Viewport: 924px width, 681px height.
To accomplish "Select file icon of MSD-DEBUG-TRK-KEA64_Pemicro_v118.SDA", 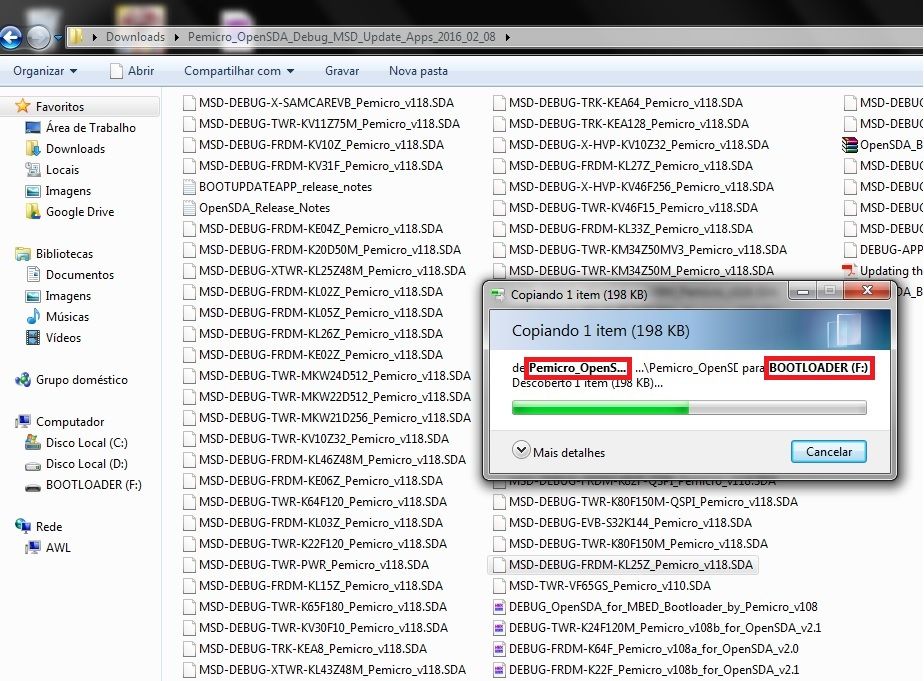I will click(x=499, y=103).
